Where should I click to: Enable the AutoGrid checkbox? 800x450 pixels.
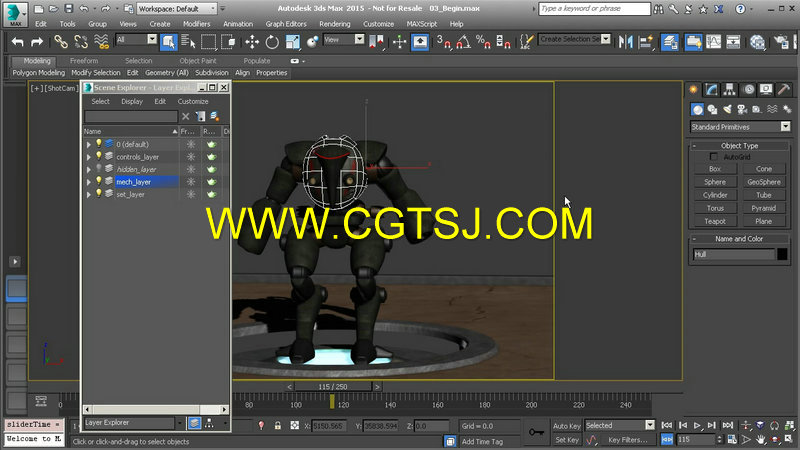point(713,157)
